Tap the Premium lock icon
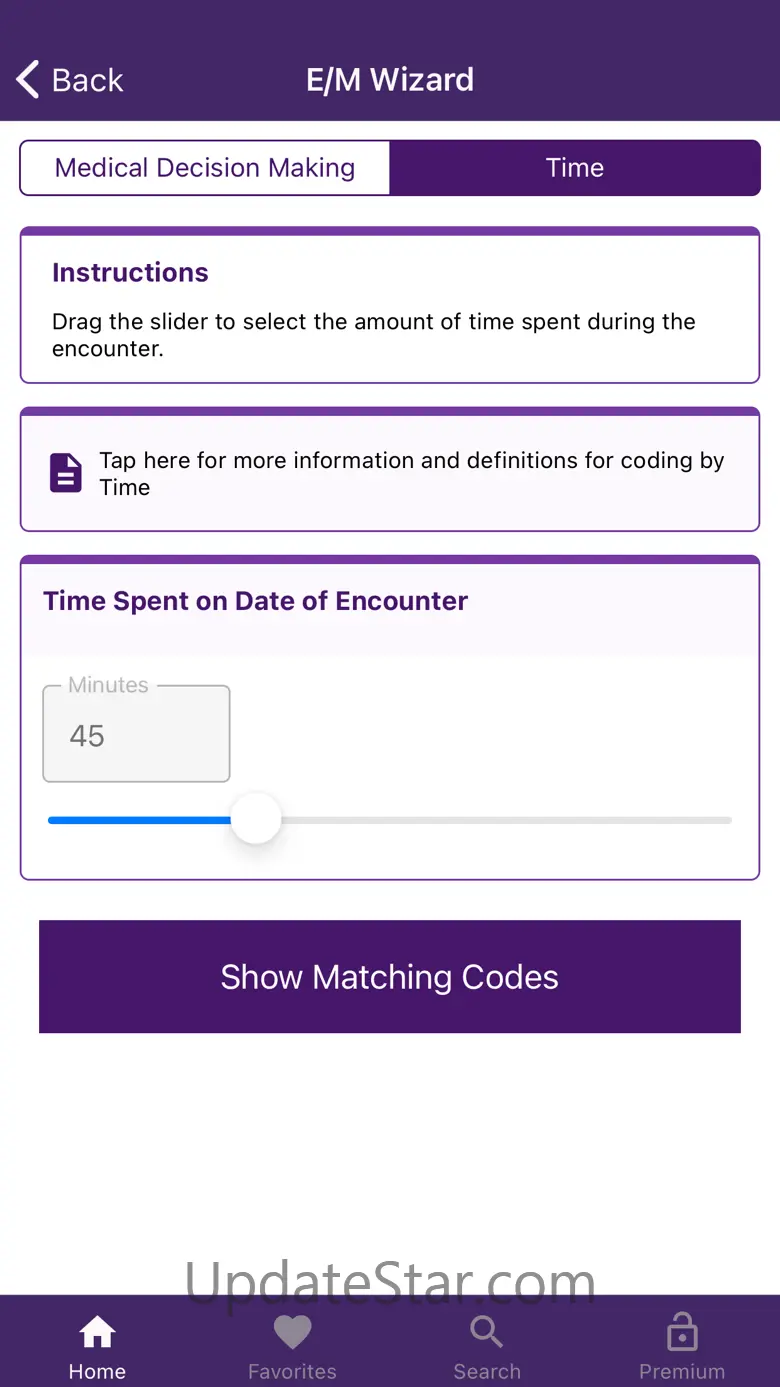780x1387 pixels. point(682,1332)
